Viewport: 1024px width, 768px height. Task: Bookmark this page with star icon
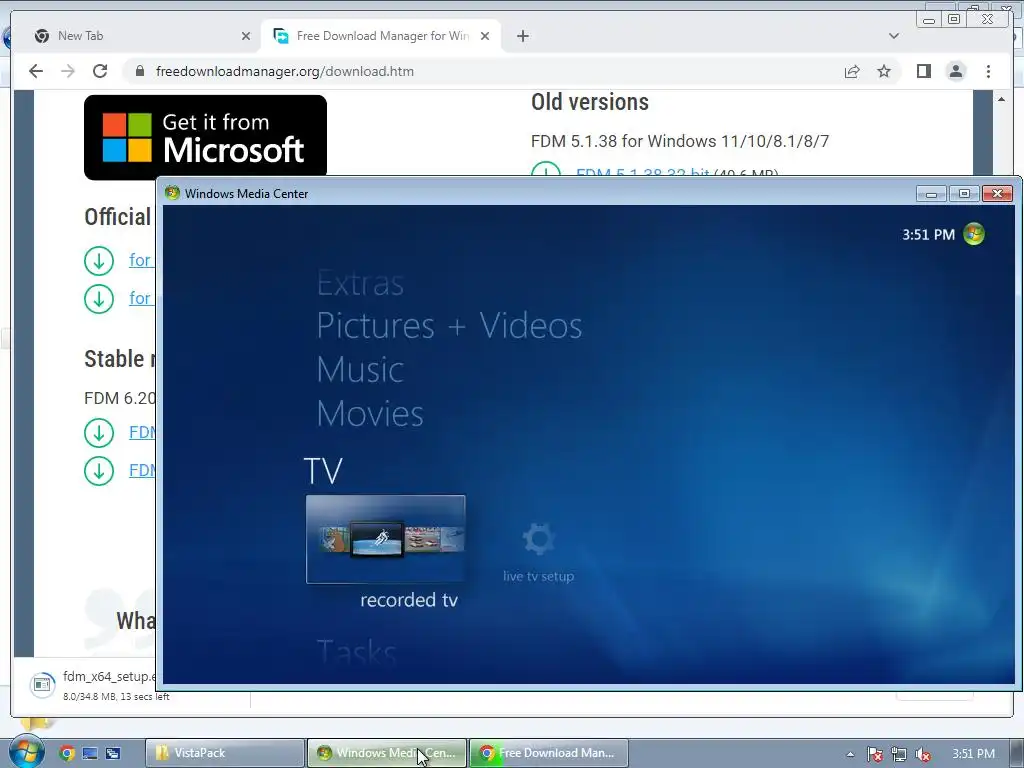tap(884, 71)
